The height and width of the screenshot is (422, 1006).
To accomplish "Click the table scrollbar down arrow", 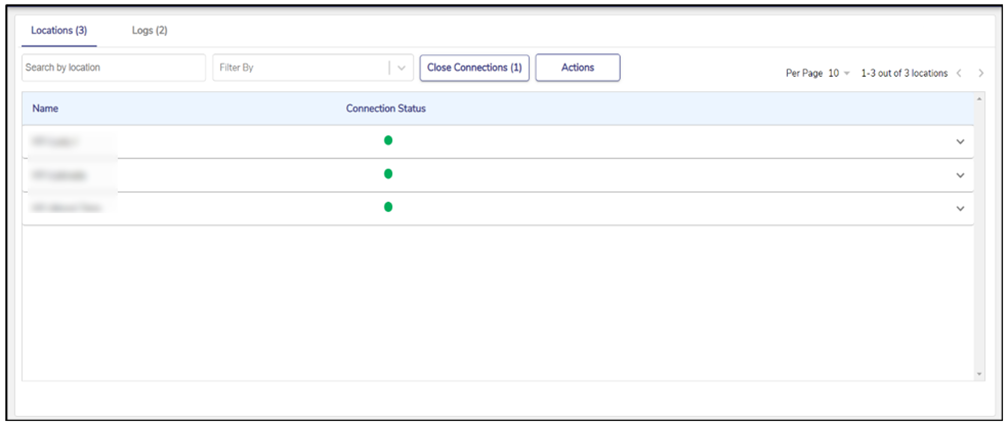I will pos(979,374).
